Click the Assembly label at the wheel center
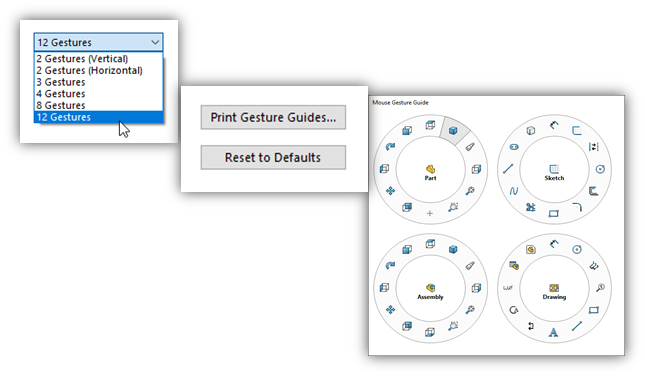 click(430, 297)
